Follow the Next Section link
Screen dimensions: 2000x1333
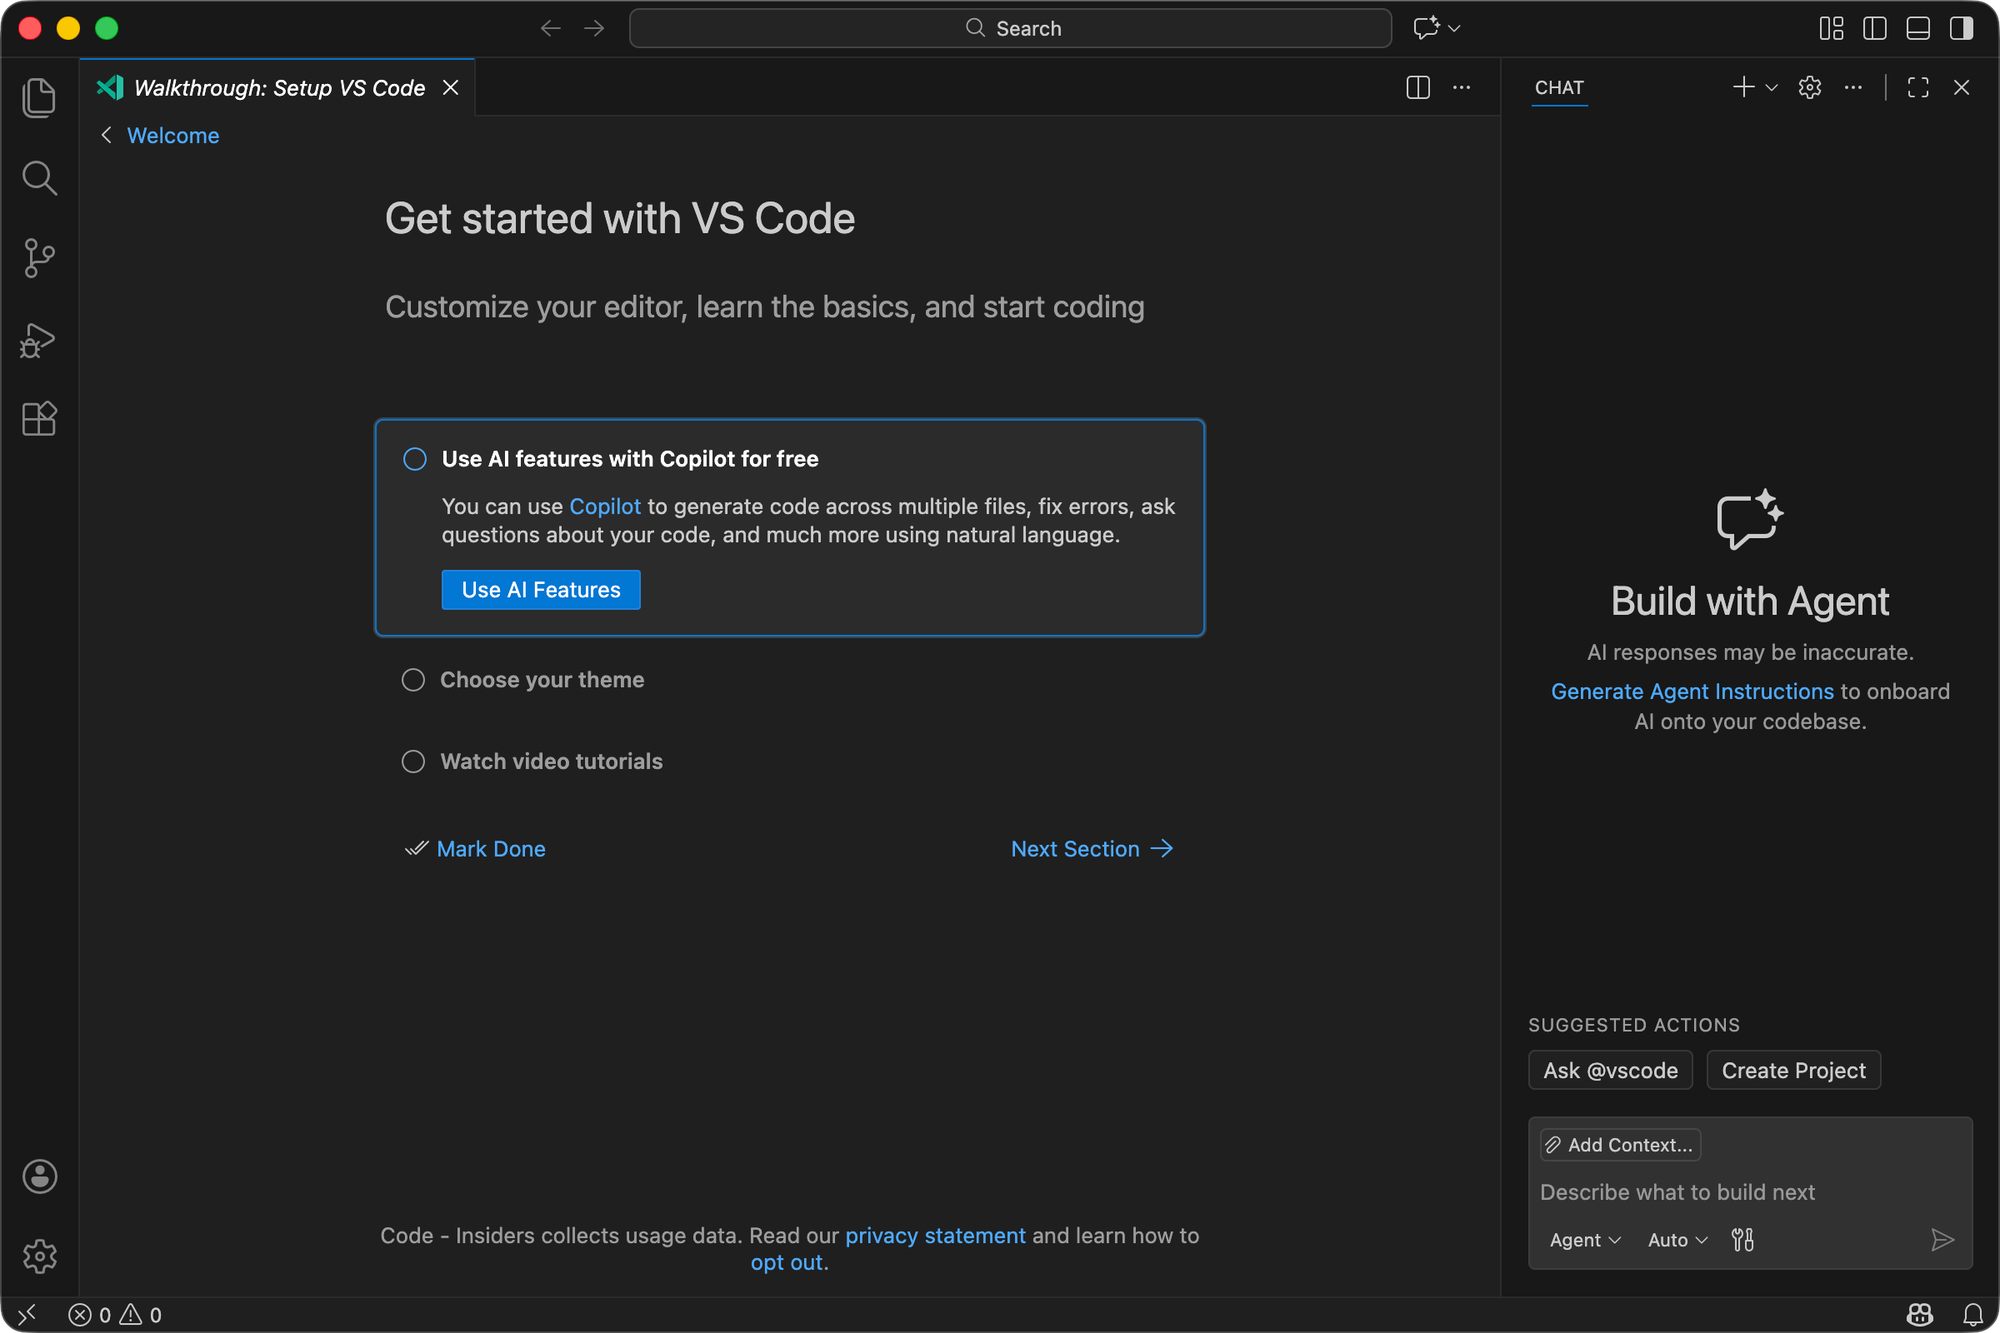pyautogui.click(x=1091, y=849)
